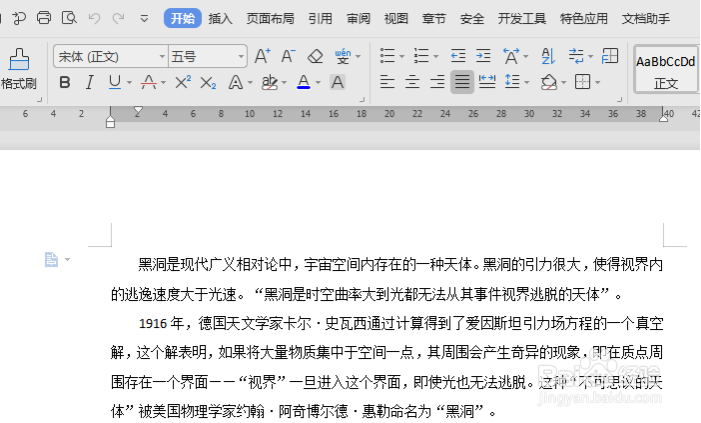The height and width of the screenshot is (423, 701).
Task: Click the left indent marker on ruler
Action: coord(110,121)
